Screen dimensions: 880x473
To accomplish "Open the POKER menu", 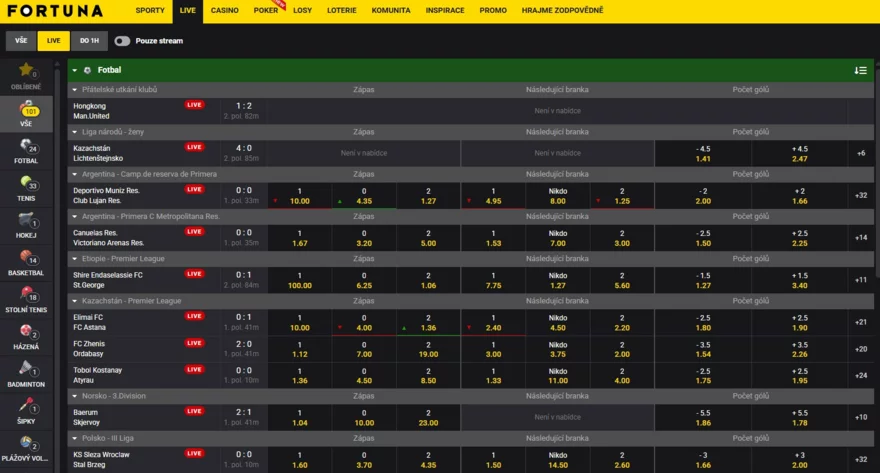I will (265, 11).
